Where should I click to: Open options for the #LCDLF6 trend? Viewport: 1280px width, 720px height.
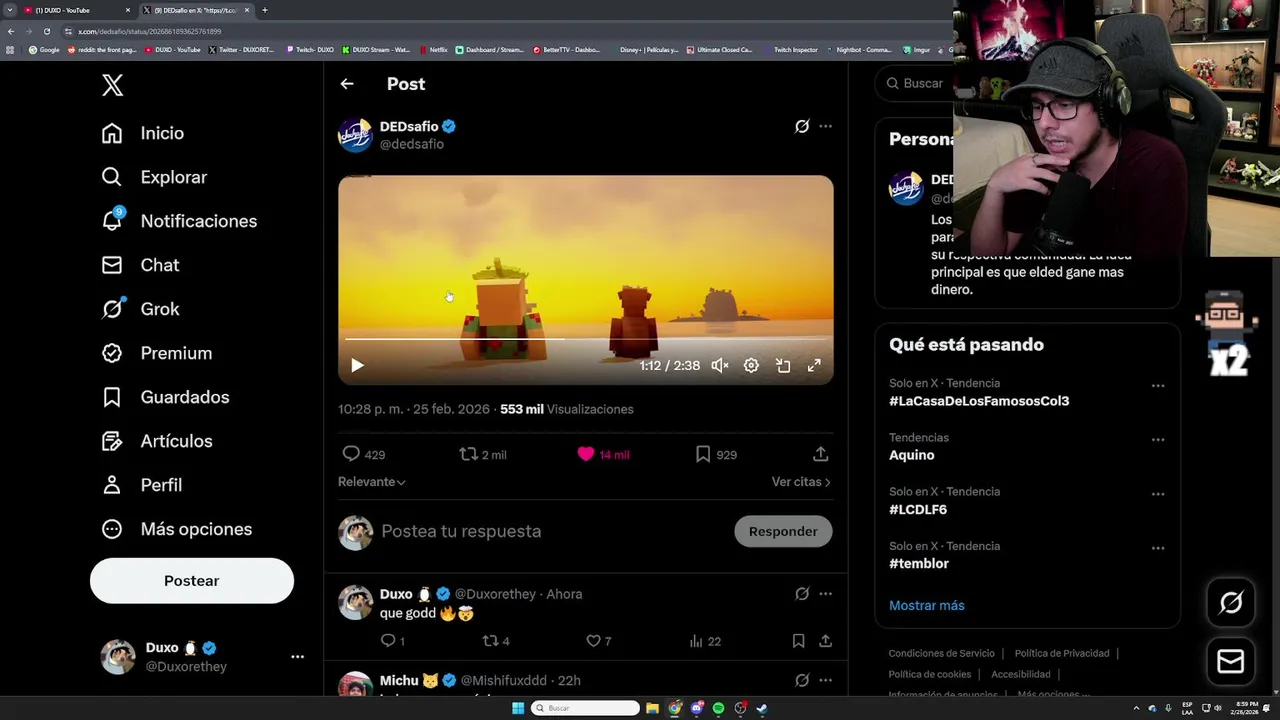pos(1158,494)
